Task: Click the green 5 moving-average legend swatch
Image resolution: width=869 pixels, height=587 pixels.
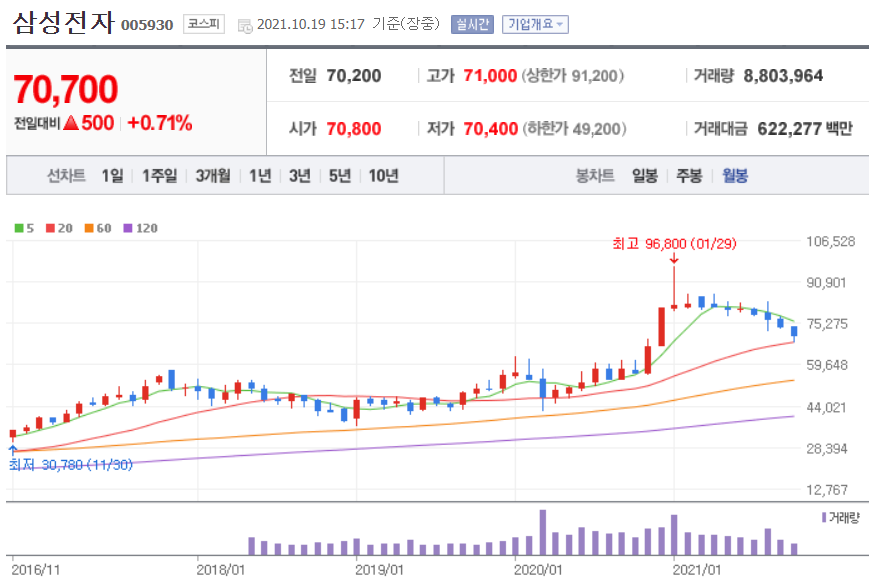Action: pos(19,228)
